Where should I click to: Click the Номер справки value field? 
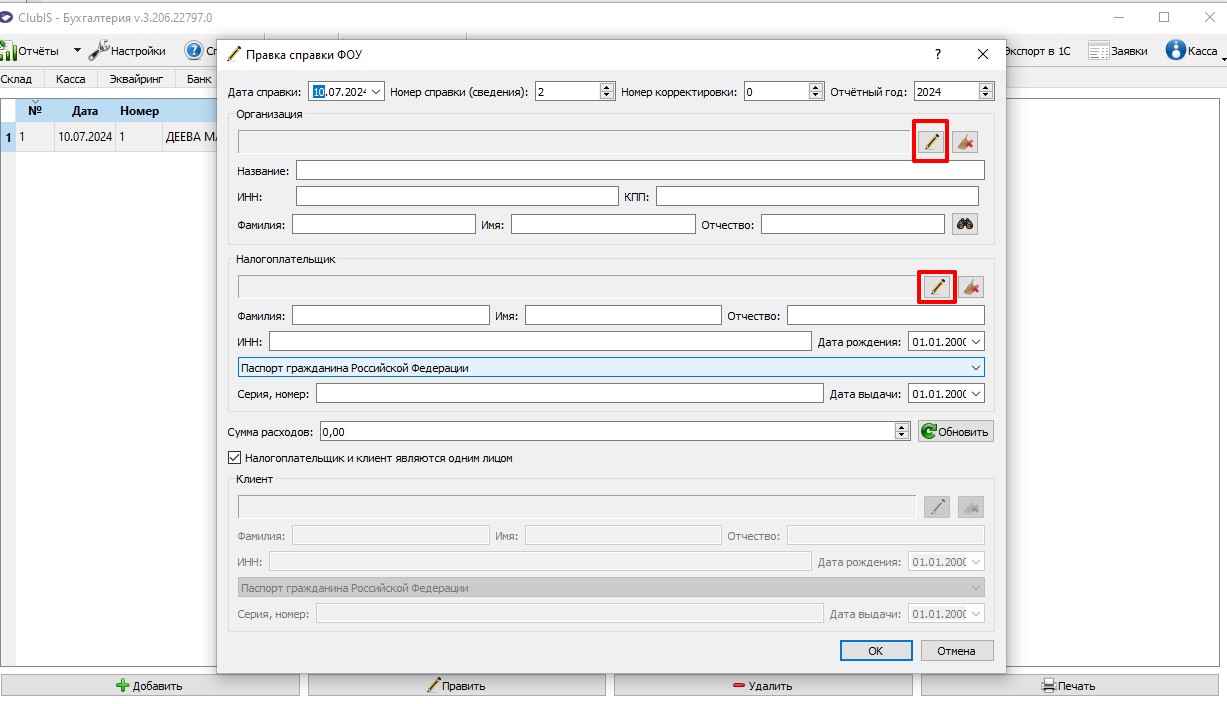(567, 92)
